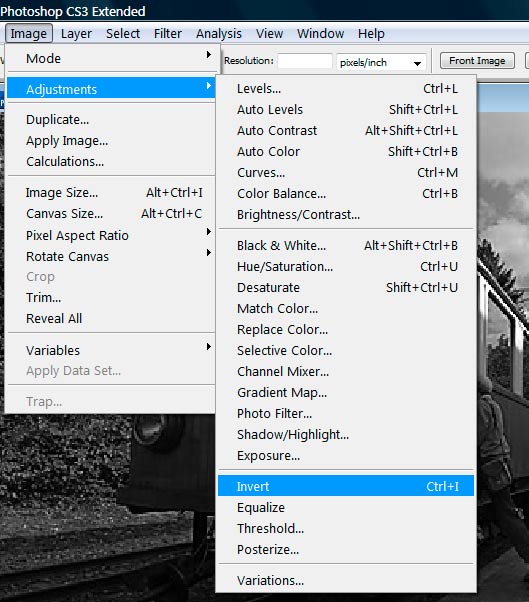
Task: Choose Trim... menu entry
Action: tap(111, 298)
